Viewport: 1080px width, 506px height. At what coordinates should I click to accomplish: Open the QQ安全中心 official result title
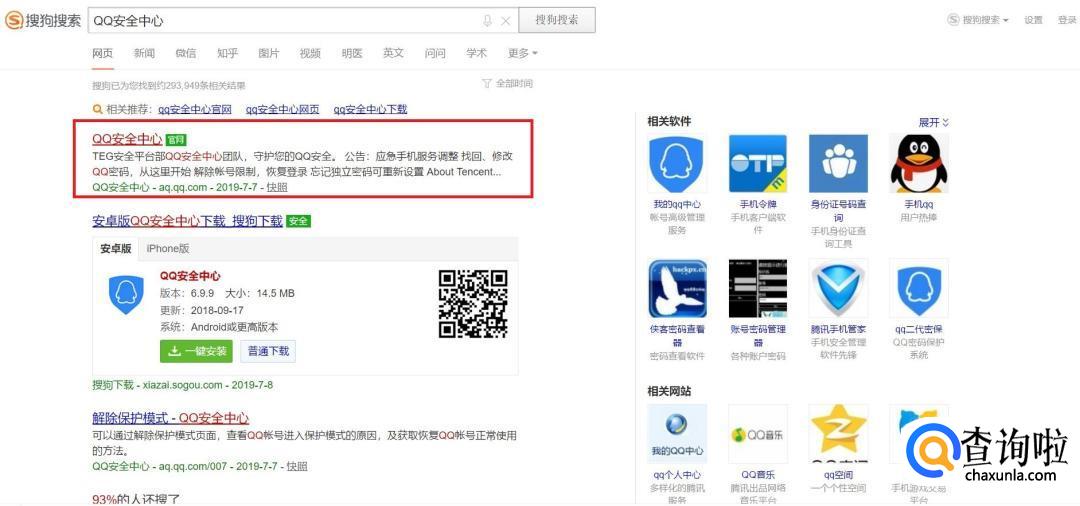point(127,139)
